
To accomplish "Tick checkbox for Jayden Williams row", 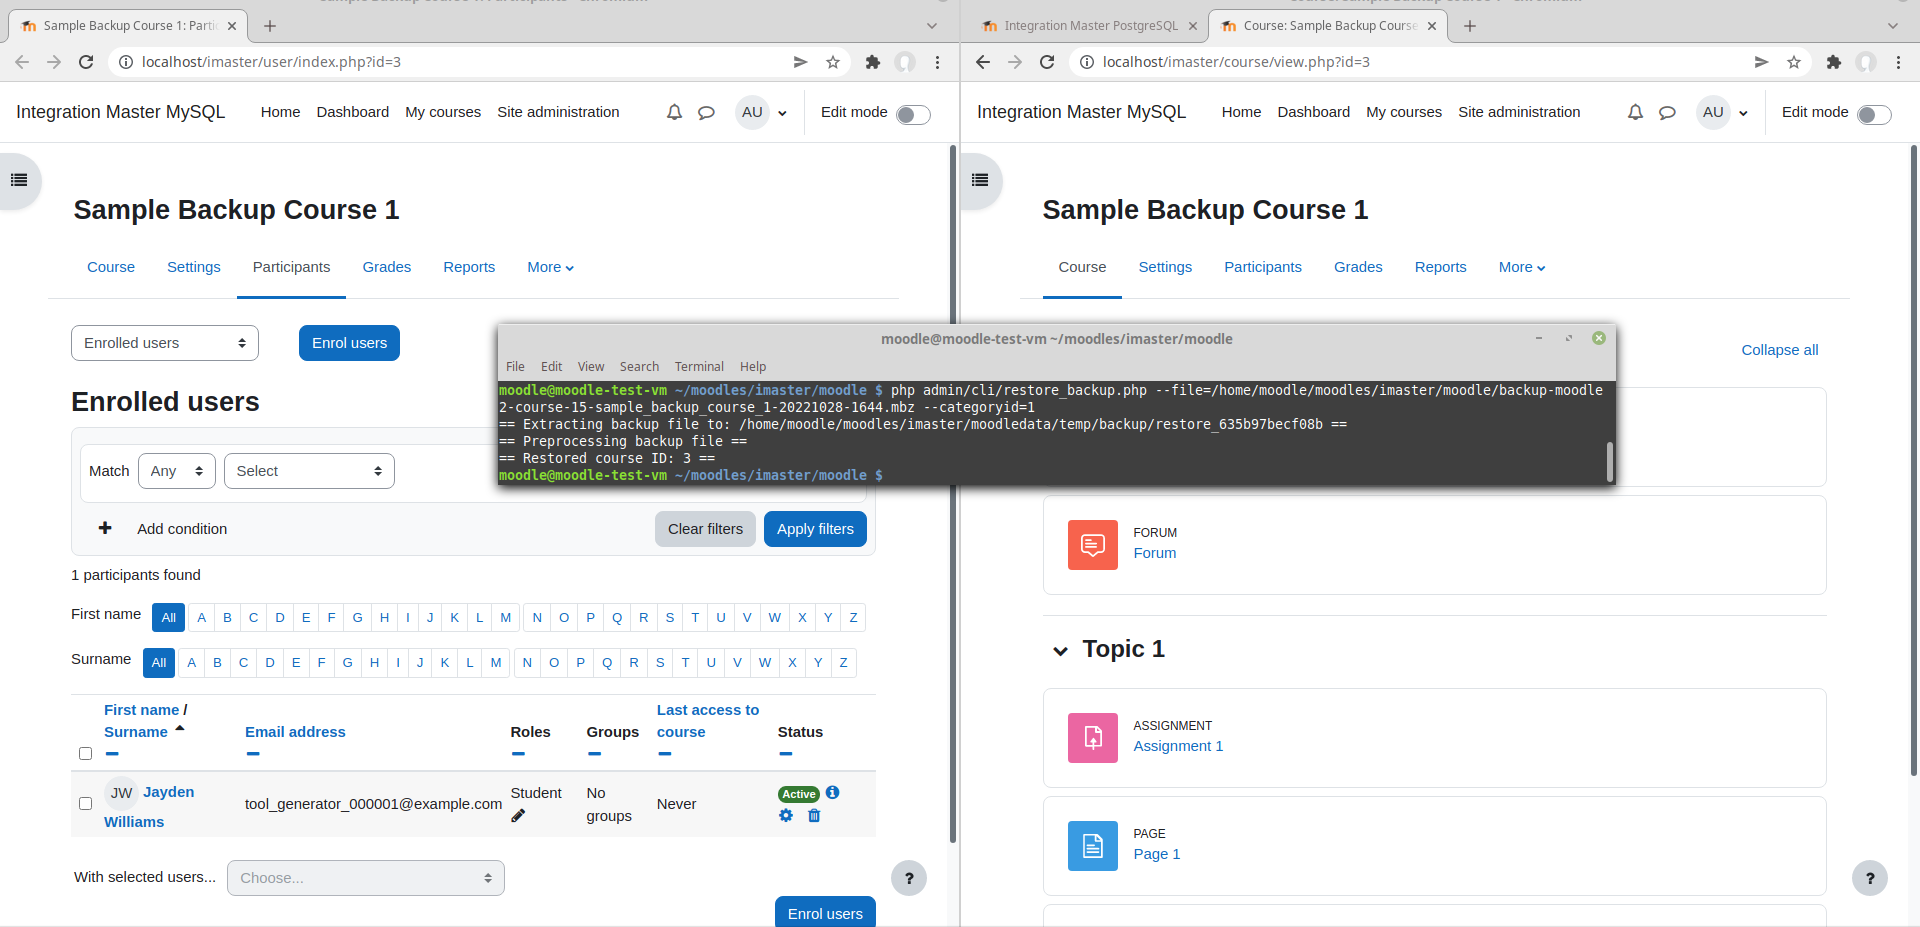I will point(85,803).
